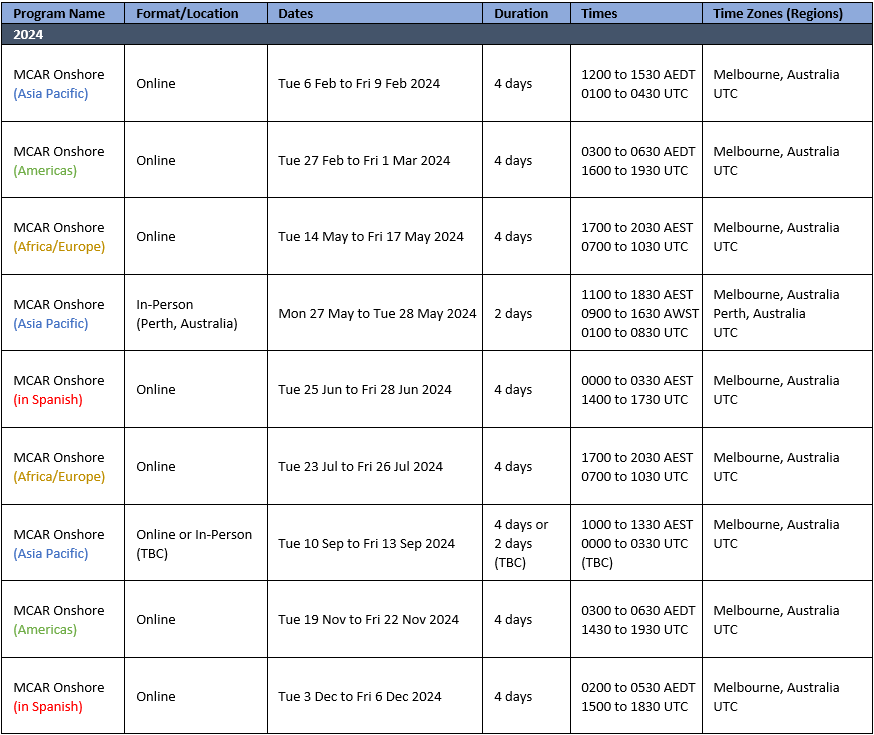Viewport: 874px width, 735px height.
Task: Click 4 days in the 23 Jul row
Action: [513, 466]
